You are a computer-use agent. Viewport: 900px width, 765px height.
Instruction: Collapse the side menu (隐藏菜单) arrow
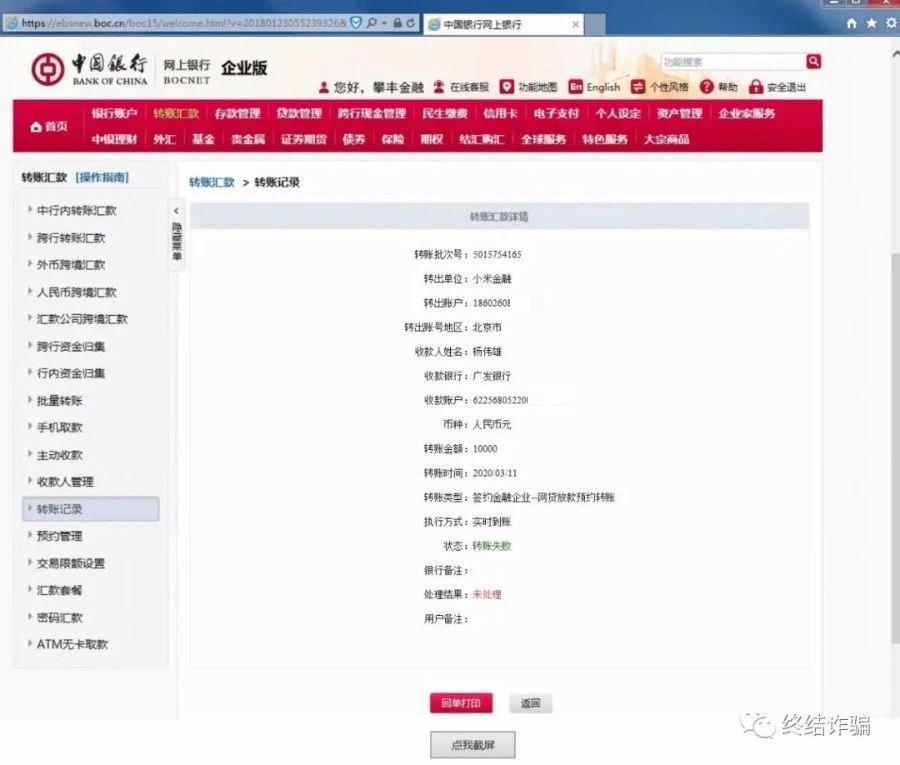click(176, 211)
